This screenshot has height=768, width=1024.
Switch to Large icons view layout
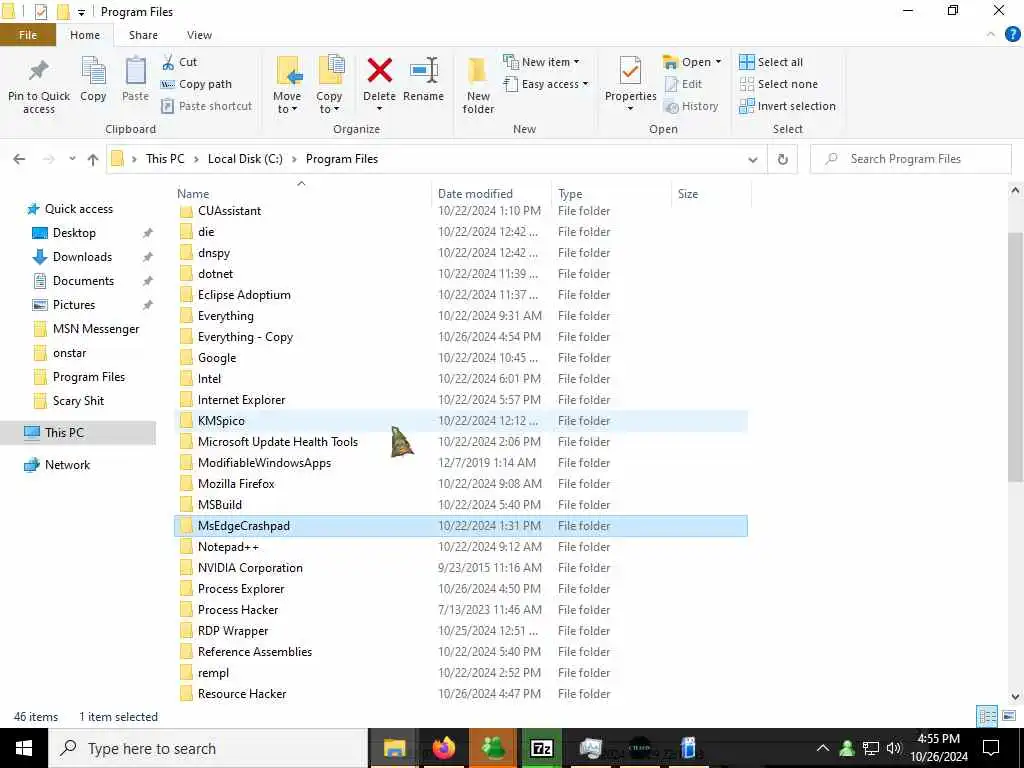coord(1009,716)
